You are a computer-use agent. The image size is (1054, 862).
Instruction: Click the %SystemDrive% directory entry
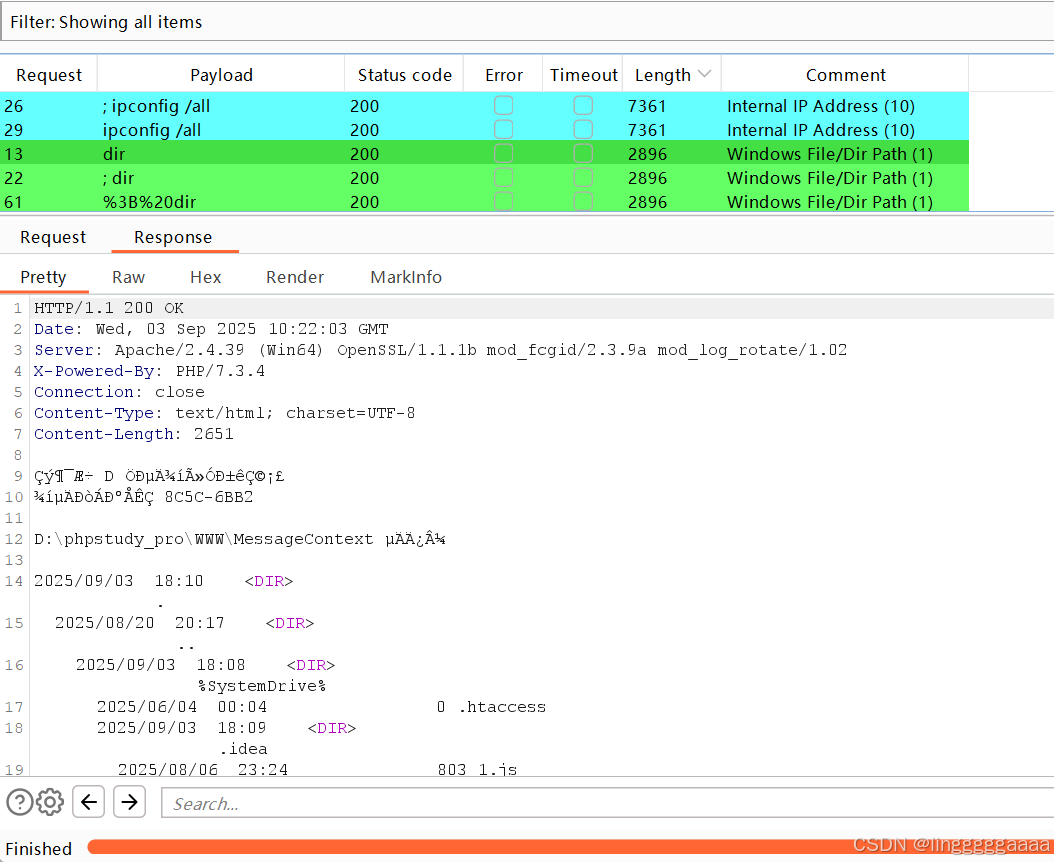[x=261, y=686]
